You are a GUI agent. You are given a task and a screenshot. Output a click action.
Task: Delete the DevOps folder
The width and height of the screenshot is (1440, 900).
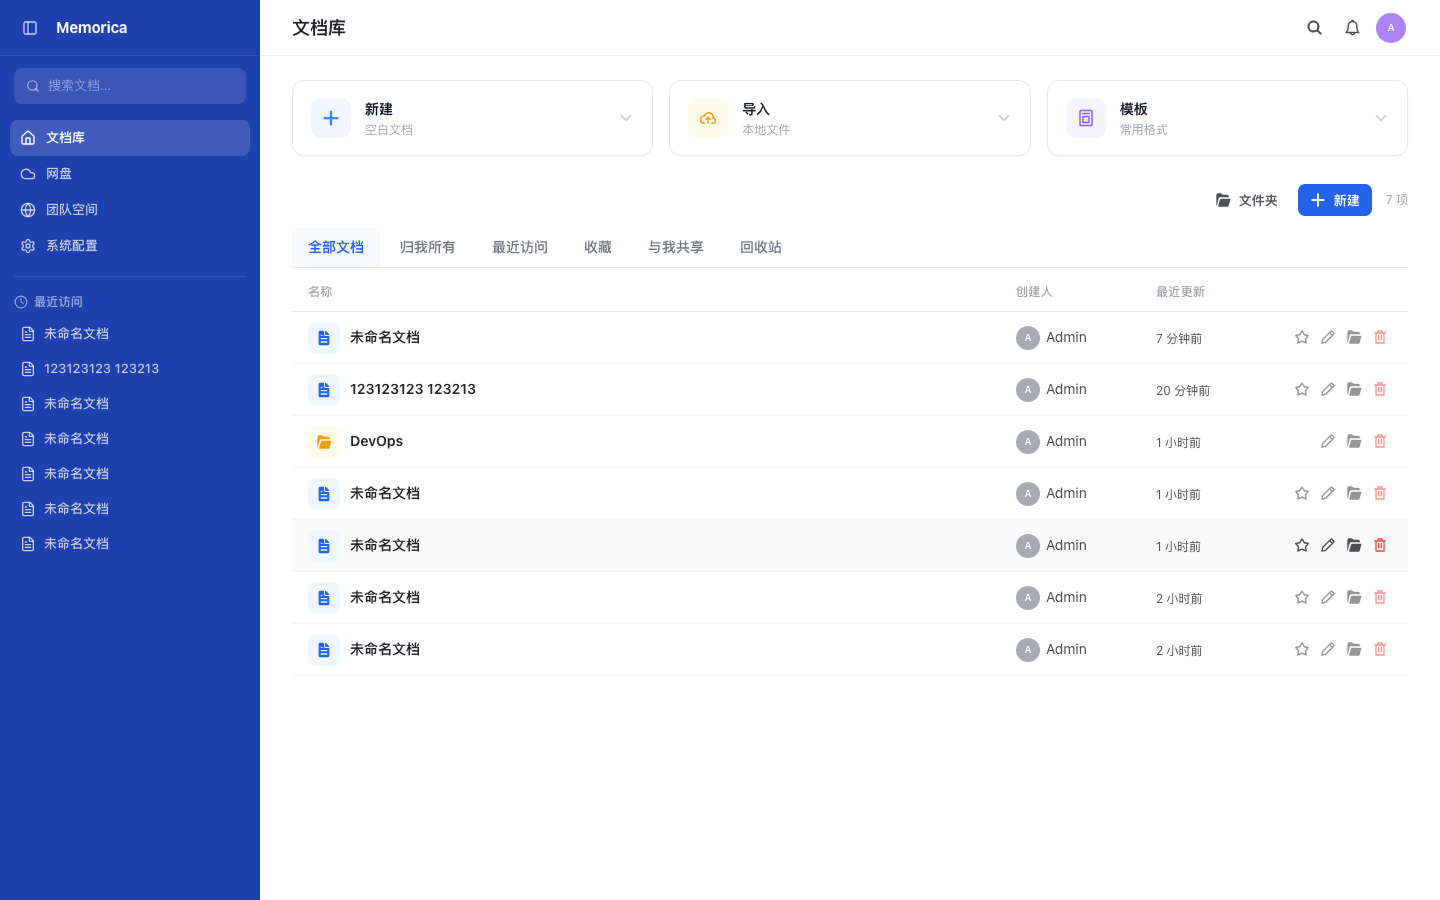(x=1380, y=442)
